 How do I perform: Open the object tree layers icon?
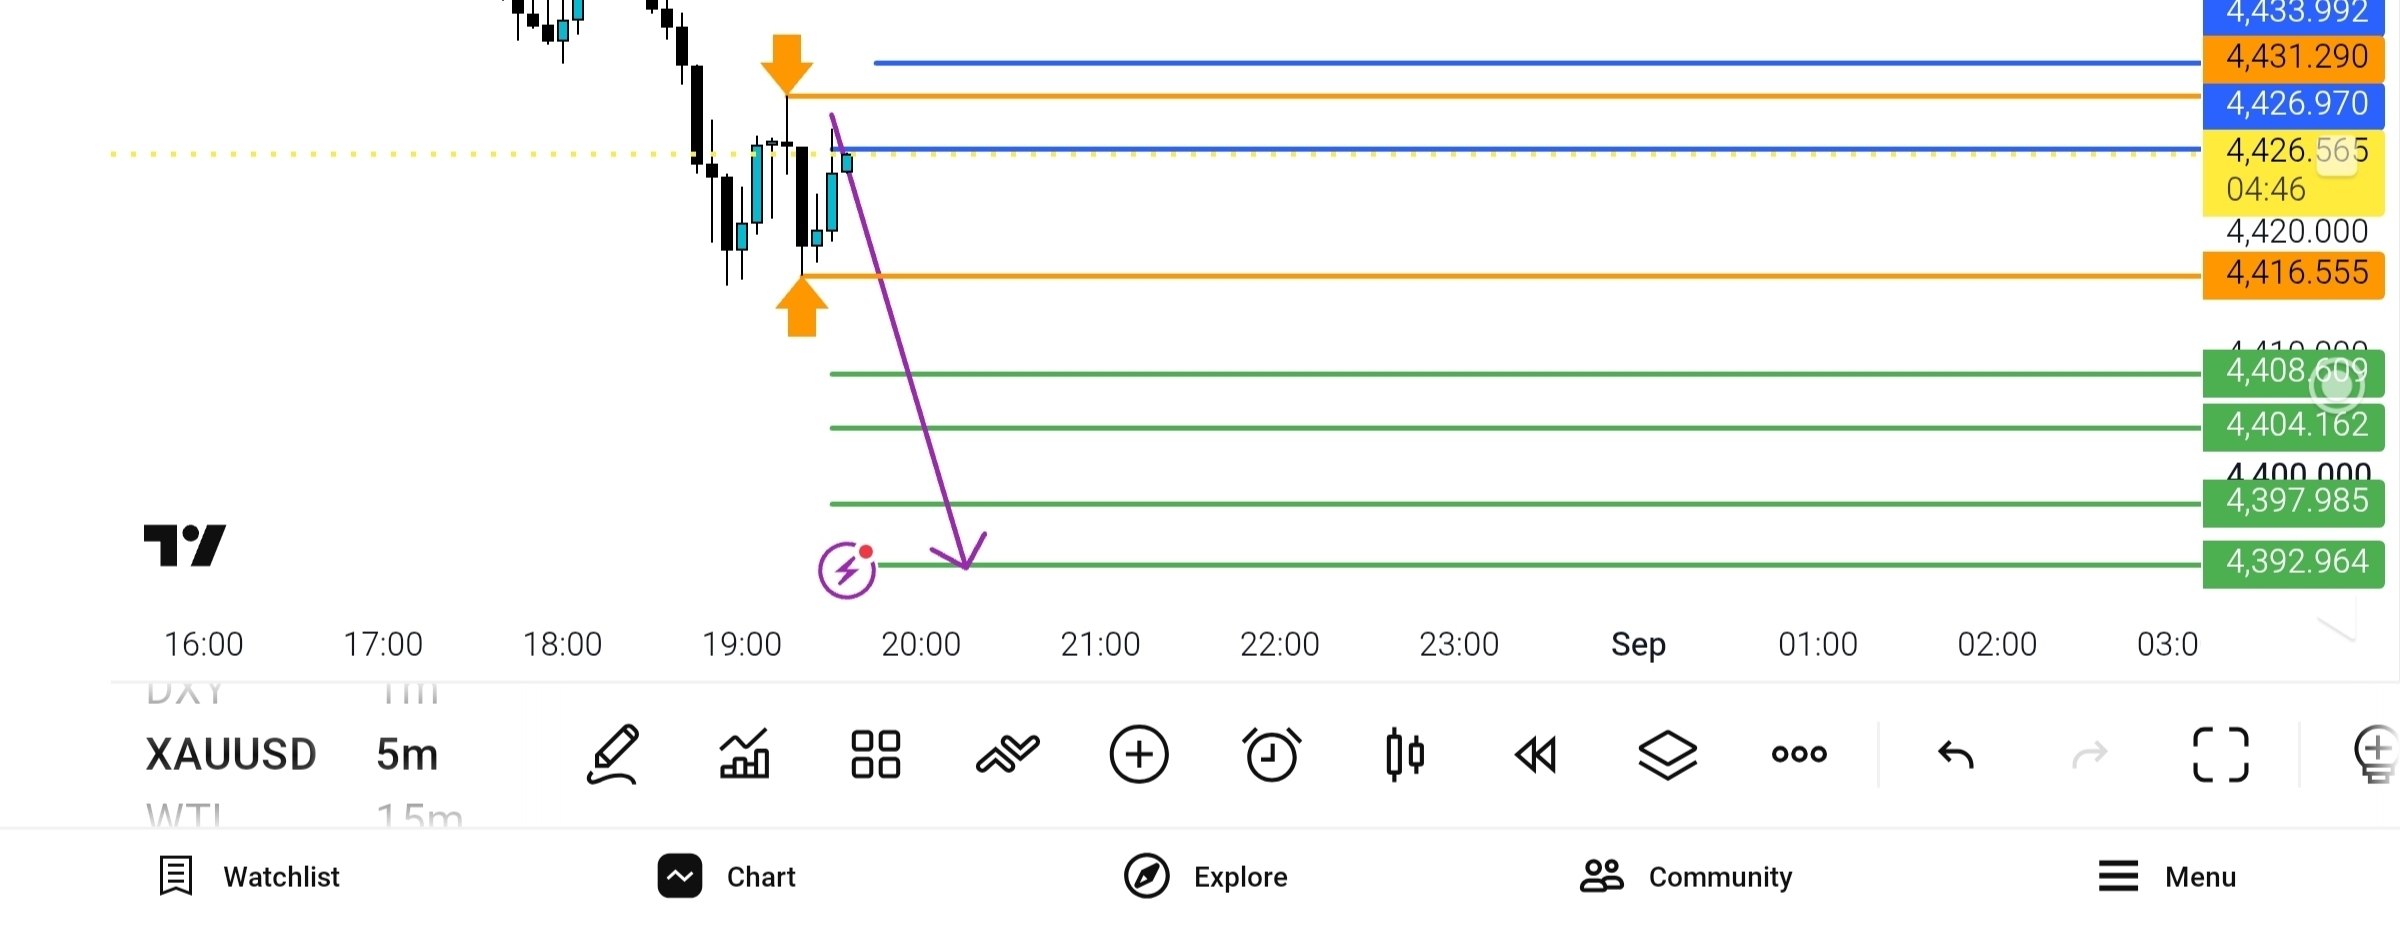(1668, 754)
